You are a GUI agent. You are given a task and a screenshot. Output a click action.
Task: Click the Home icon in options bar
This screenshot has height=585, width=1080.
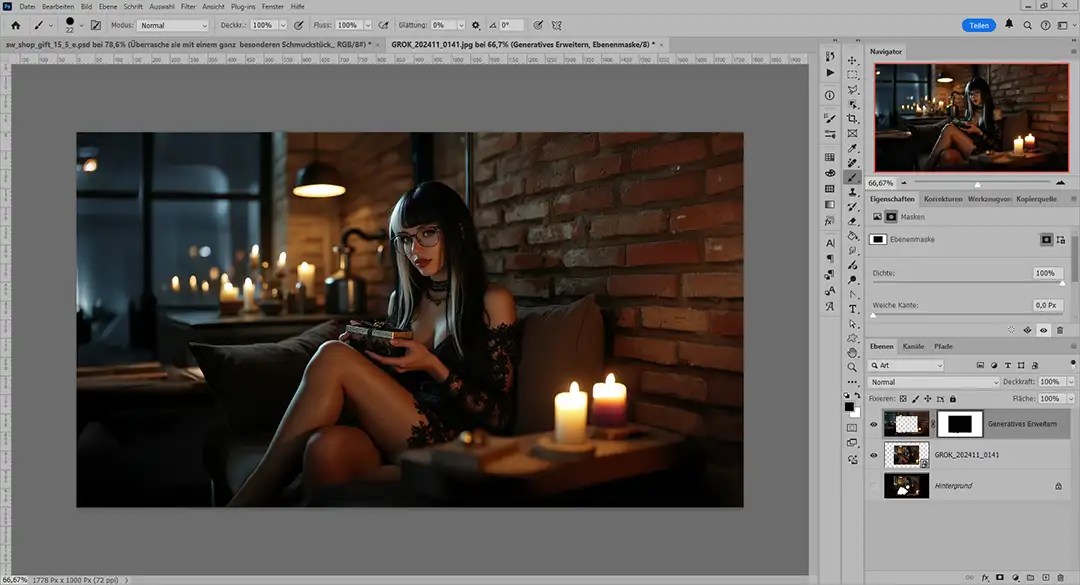pos(15,25)
